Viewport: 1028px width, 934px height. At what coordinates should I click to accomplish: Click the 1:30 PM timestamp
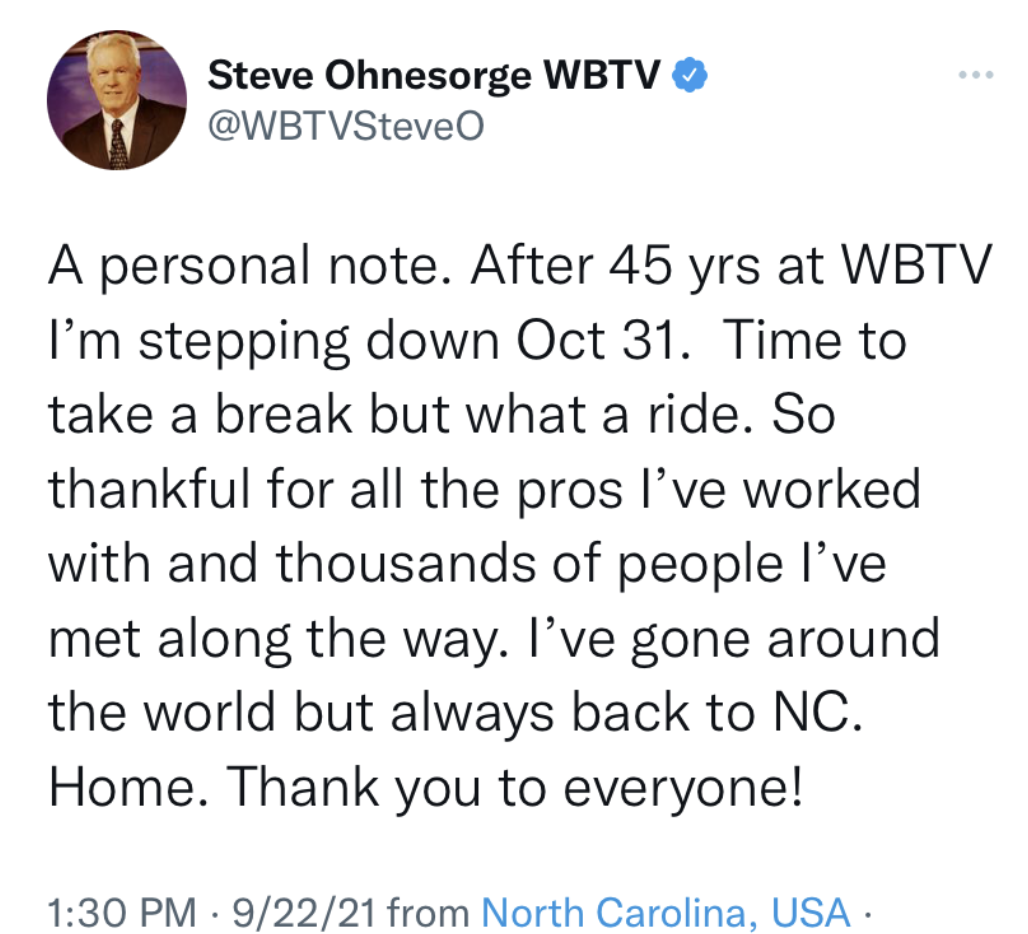pos(122,912)
